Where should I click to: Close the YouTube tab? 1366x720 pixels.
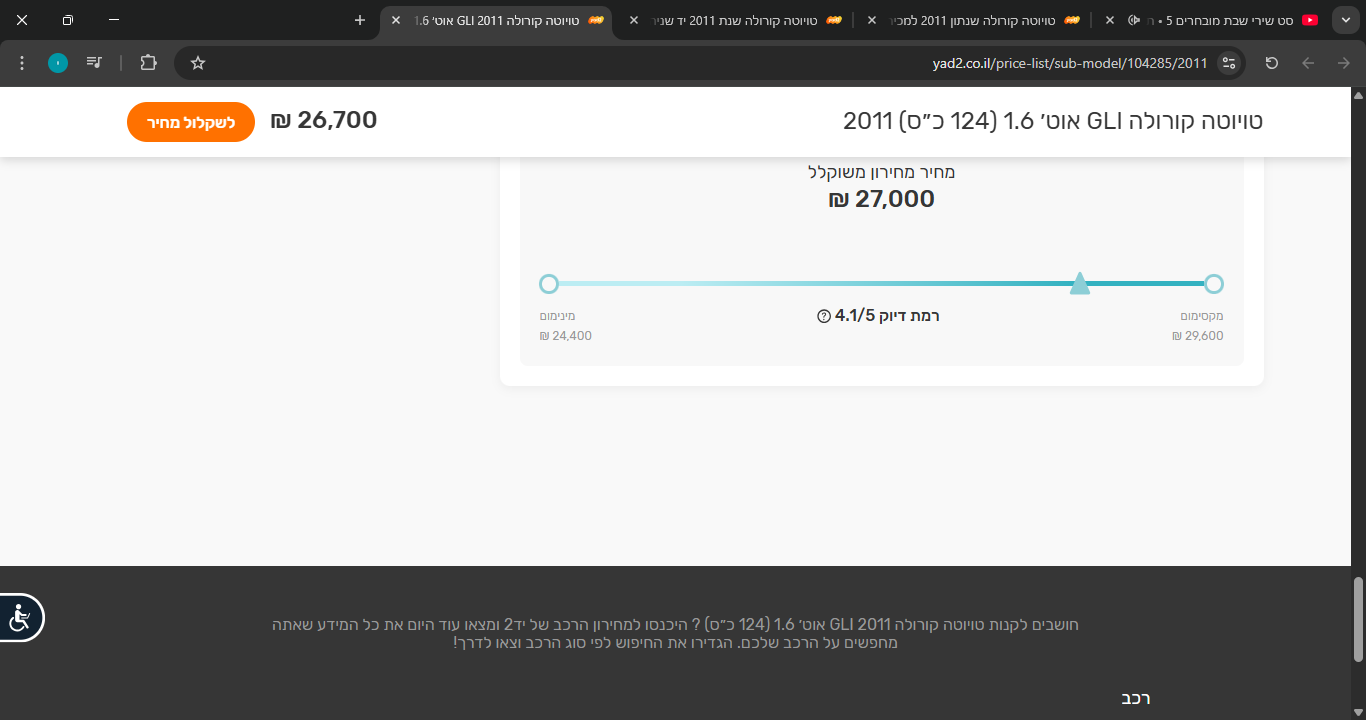point(1110,20)
